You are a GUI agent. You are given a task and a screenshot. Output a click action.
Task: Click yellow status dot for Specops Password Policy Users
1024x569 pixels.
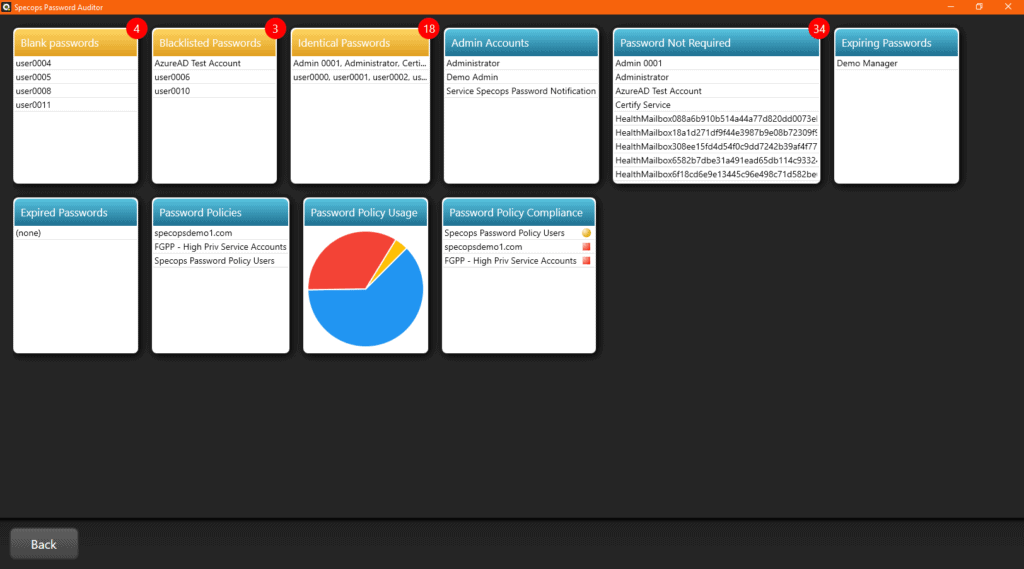pyautogui.click(x=586, y=233)
